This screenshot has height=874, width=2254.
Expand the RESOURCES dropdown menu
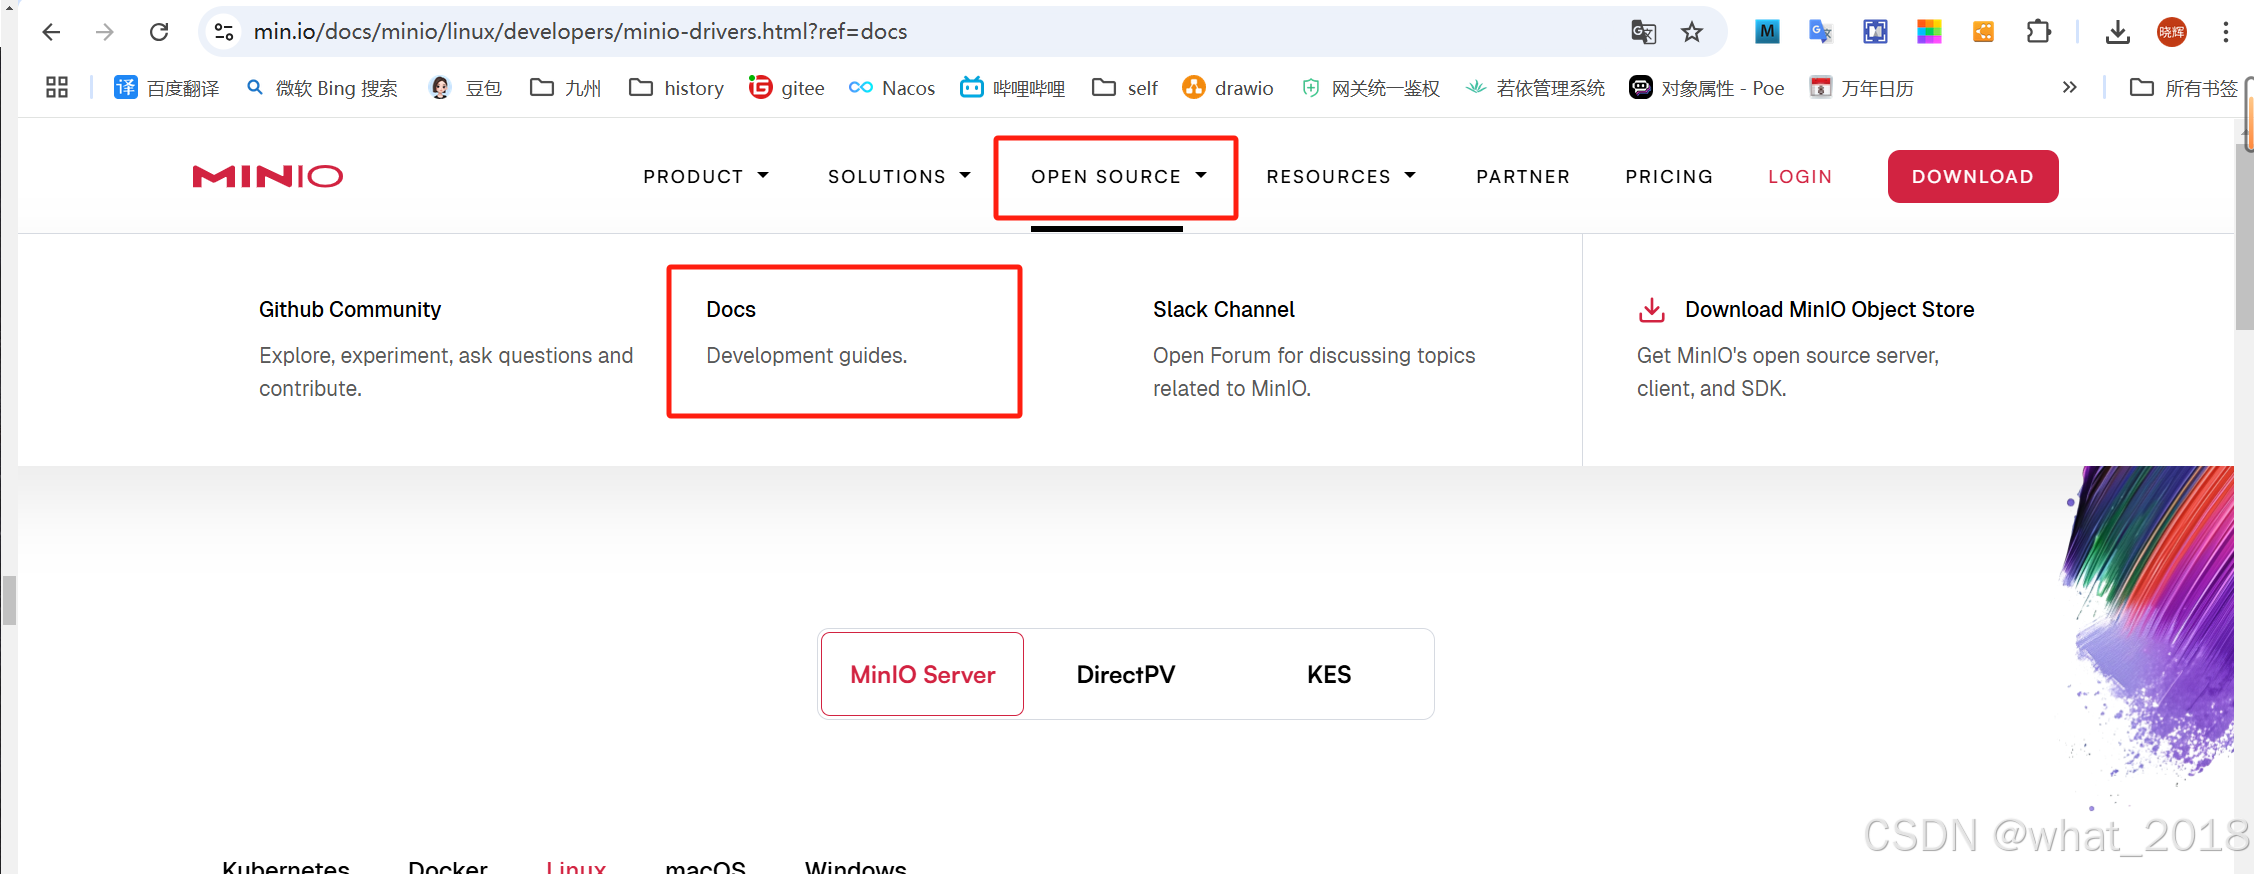point(1340,177)
